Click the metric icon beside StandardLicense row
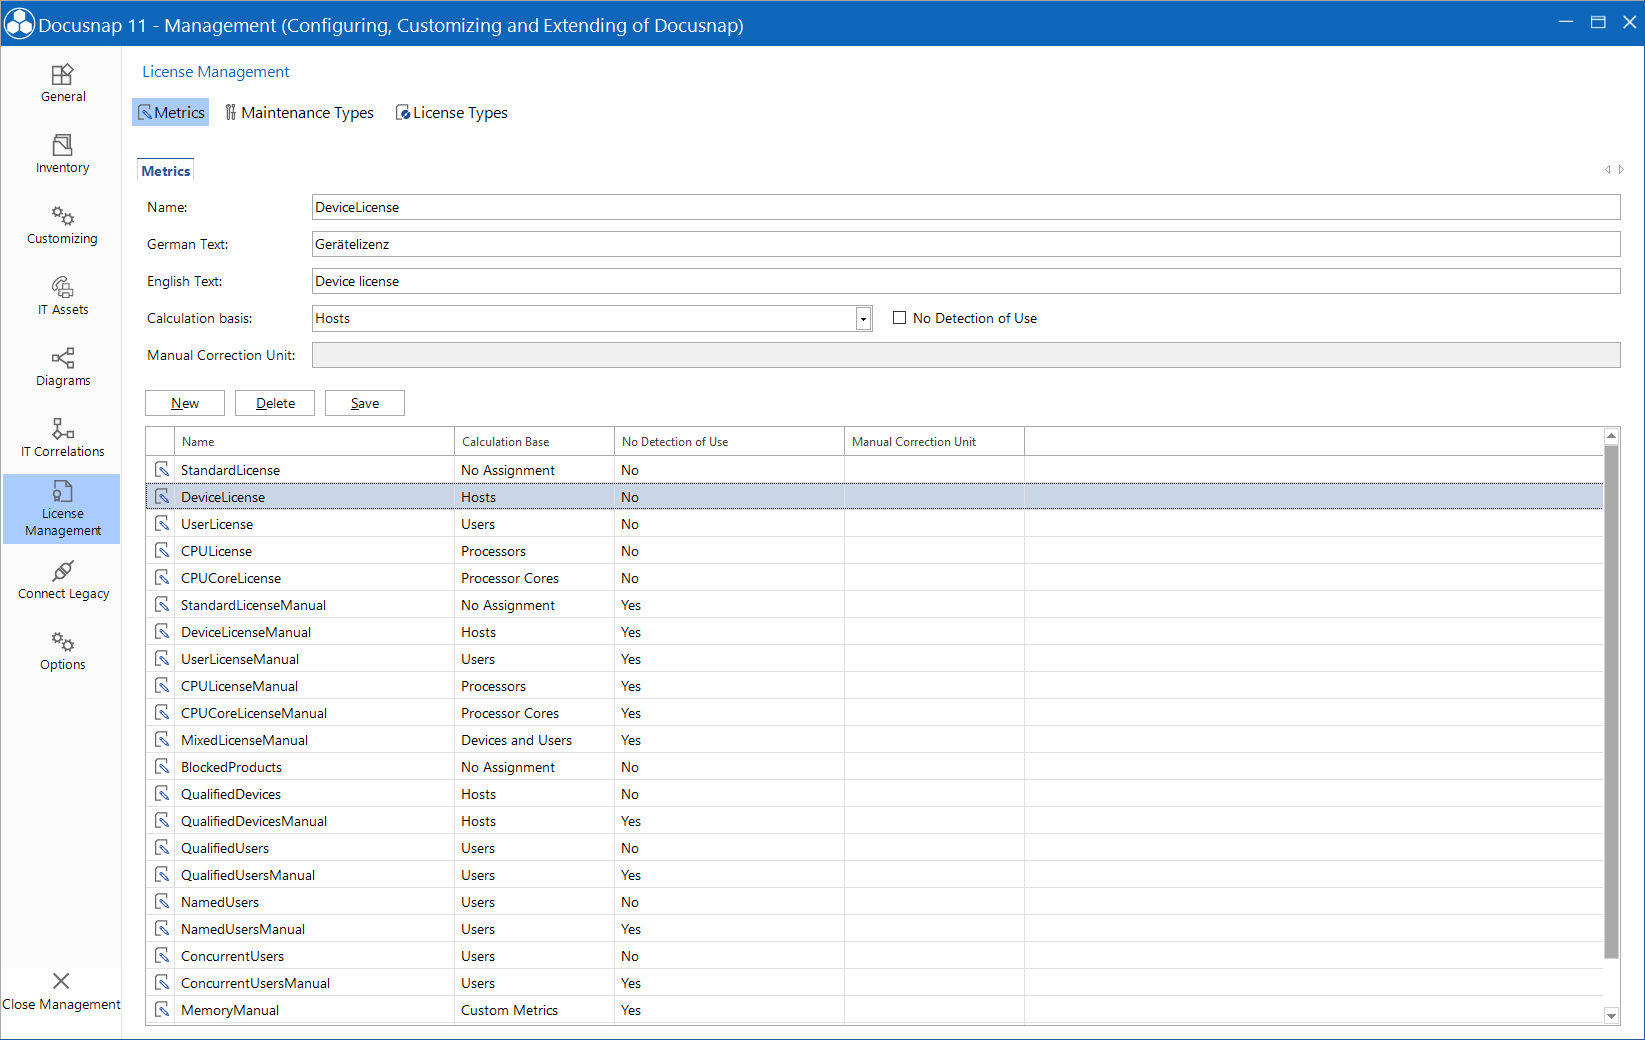The height and width of the screenshot is (1040, 1645). [x=162, y=469]
